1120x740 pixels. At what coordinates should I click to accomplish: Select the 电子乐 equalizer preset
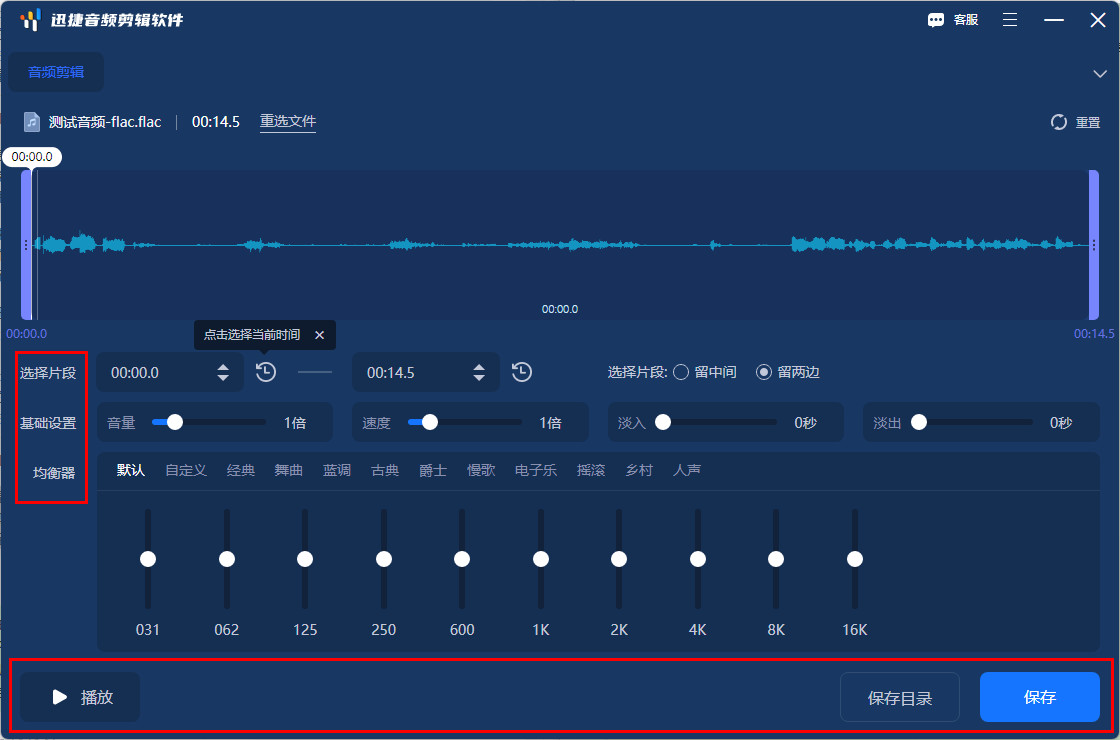coord(536,471)
